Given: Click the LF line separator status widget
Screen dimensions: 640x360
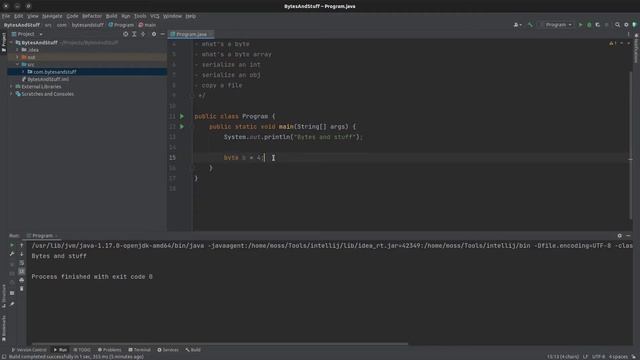Looking at the screenshot, I should [585, 357].
